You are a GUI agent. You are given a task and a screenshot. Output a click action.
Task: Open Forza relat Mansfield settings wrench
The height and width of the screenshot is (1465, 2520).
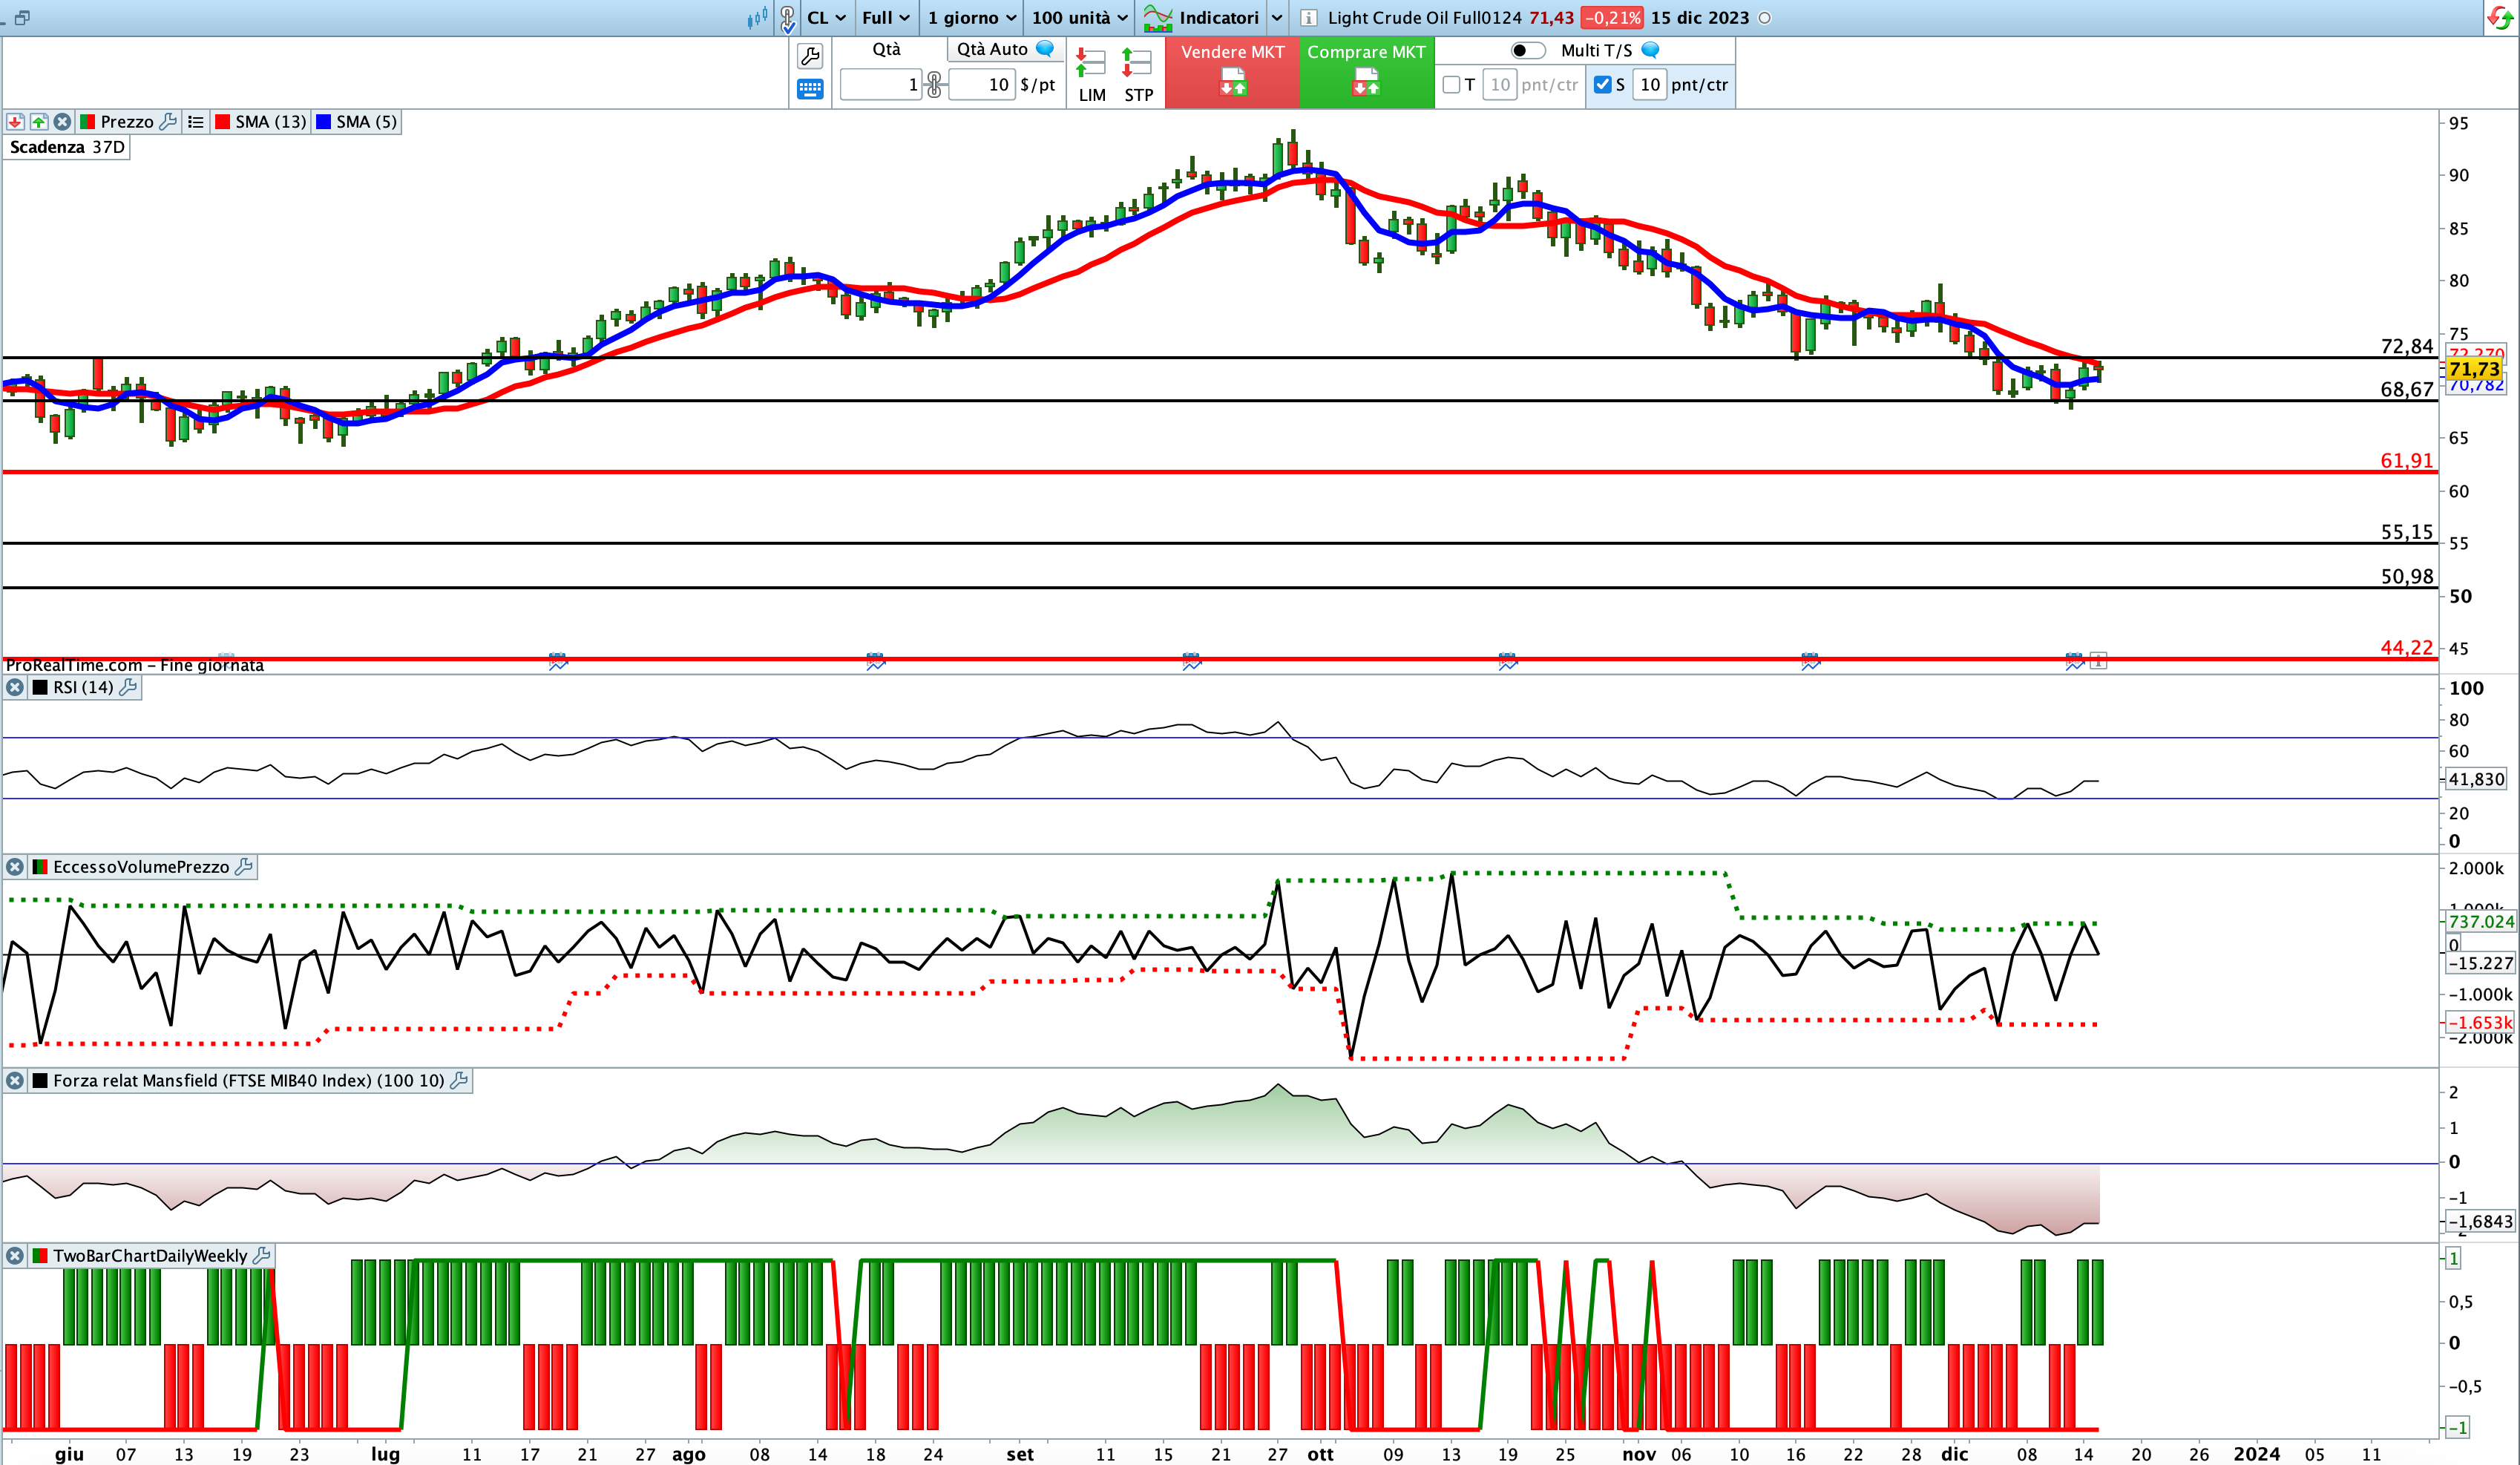tap(459, 1081)
